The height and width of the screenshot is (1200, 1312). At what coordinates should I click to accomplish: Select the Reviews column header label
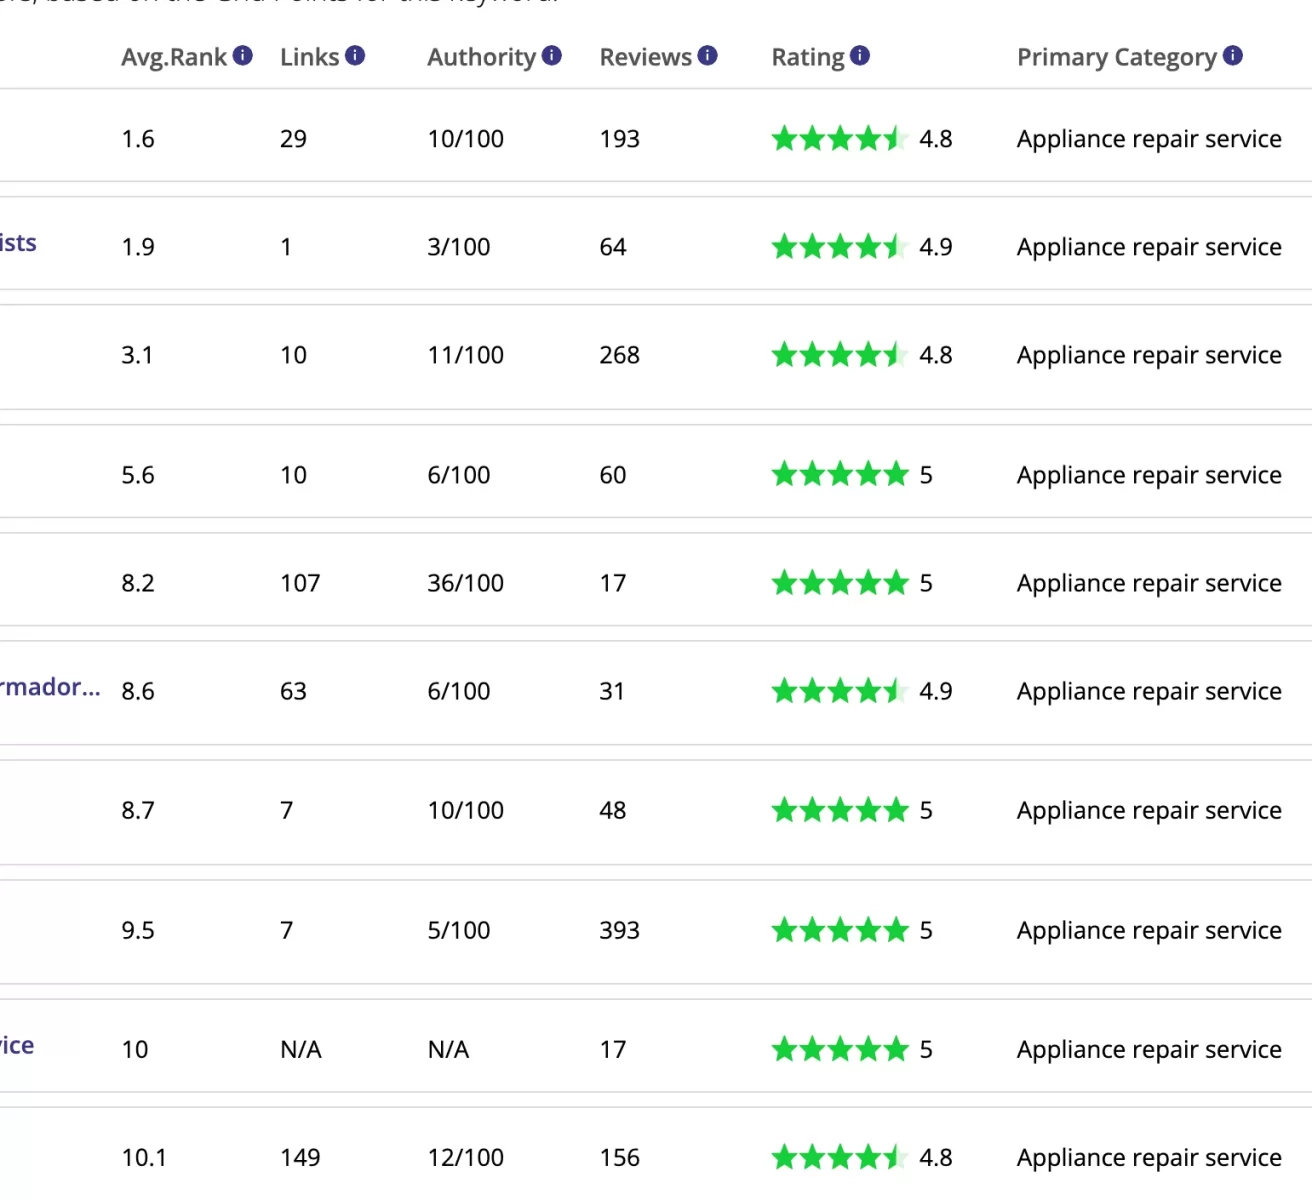645,57
